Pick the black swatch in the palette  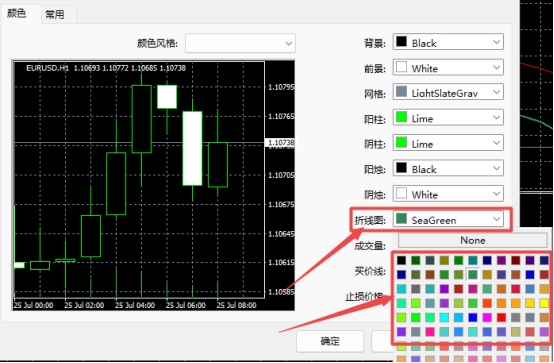coord(401,260)
